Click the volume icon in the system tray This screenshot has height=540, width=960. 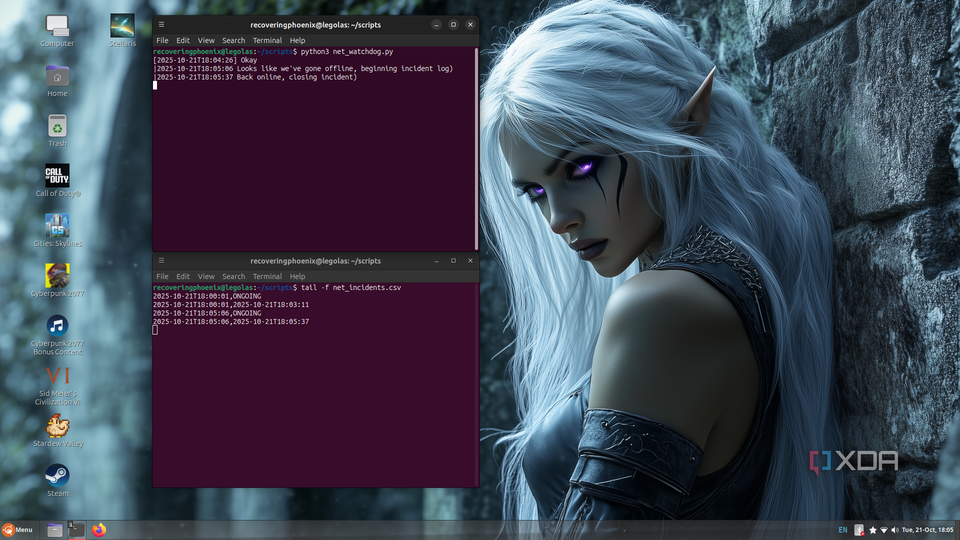(x=894, y=530)
